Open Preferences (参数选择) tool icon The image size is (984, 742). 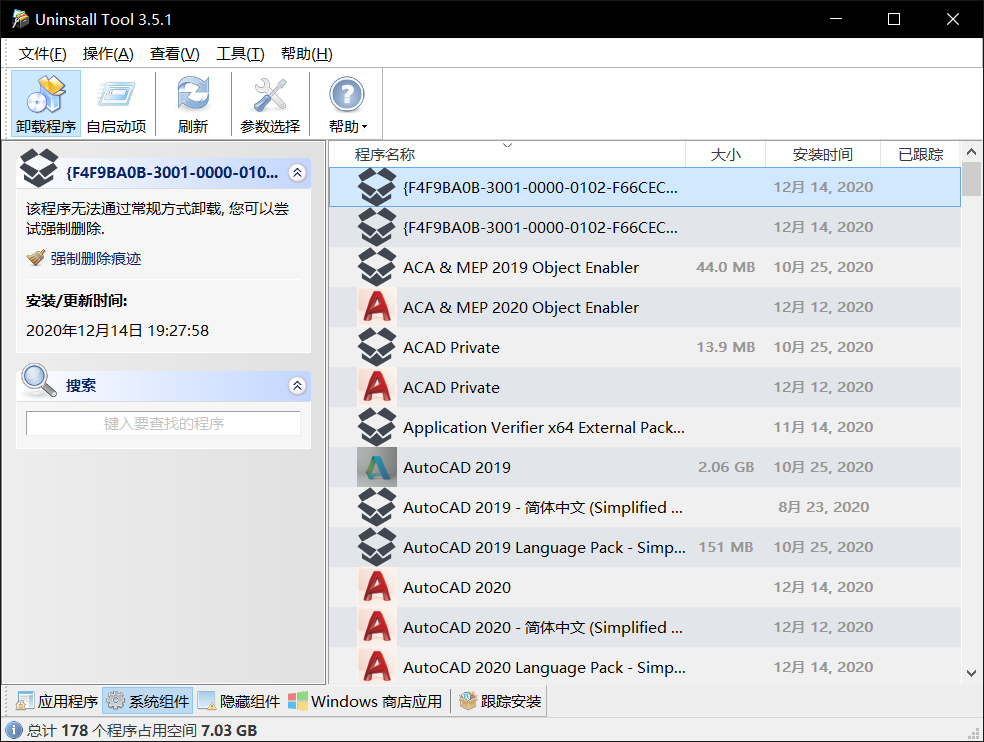coord(270,104)
